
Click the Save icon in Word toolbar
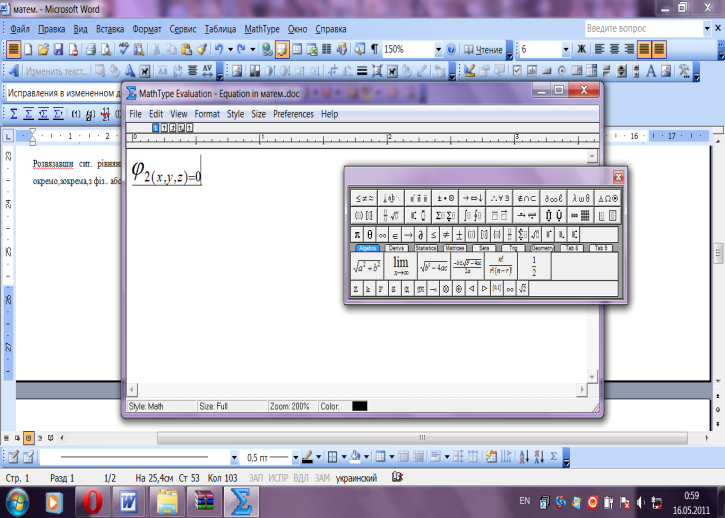(x=58, y=49)
